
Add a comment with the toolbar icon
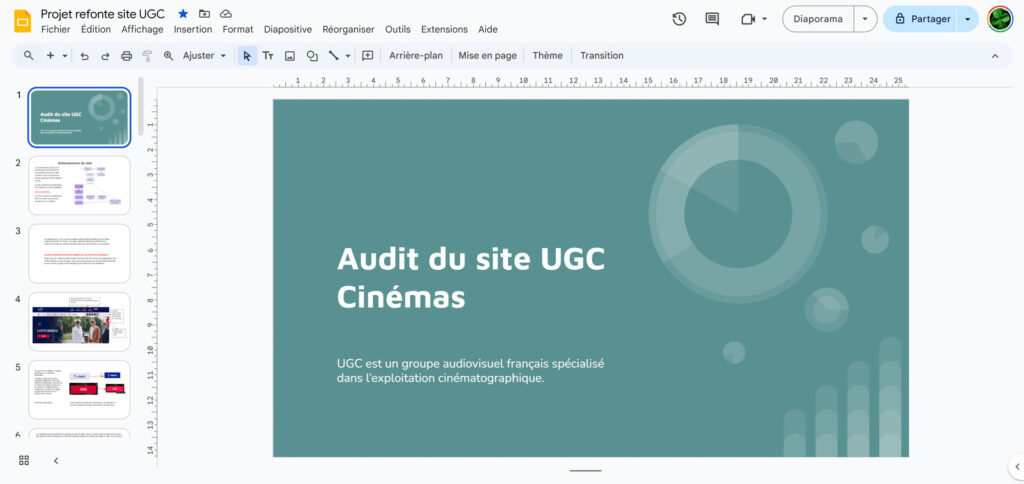click(368, 56)
